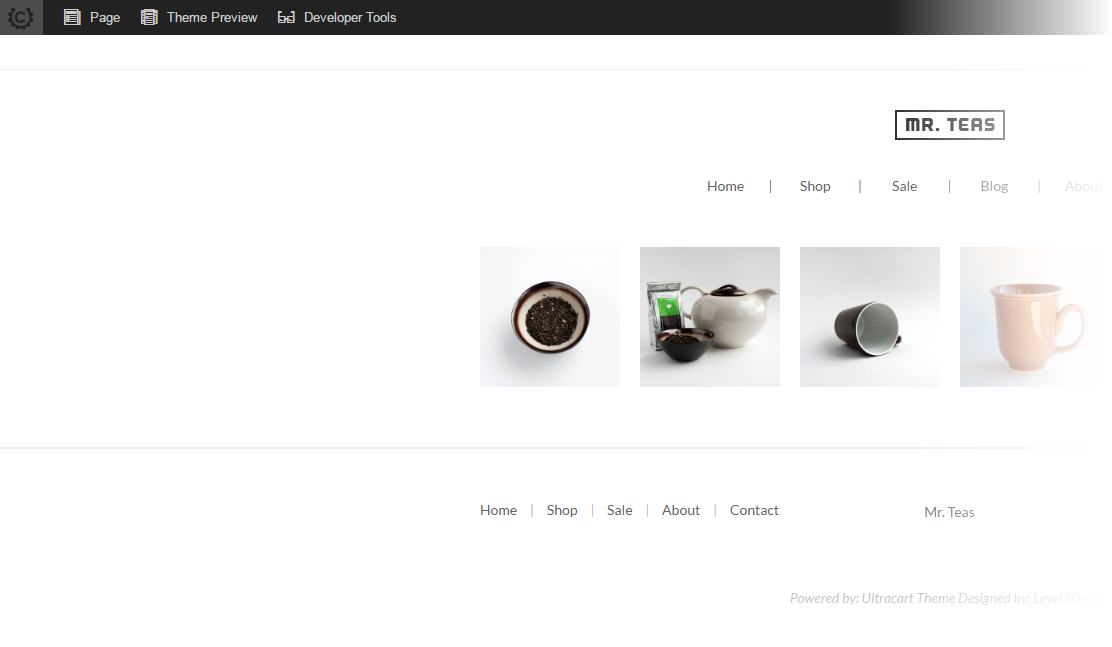This screenshot has width=1112, height=647.
Task: Open the Theme Preview menu
Action: tap(199, 17)
